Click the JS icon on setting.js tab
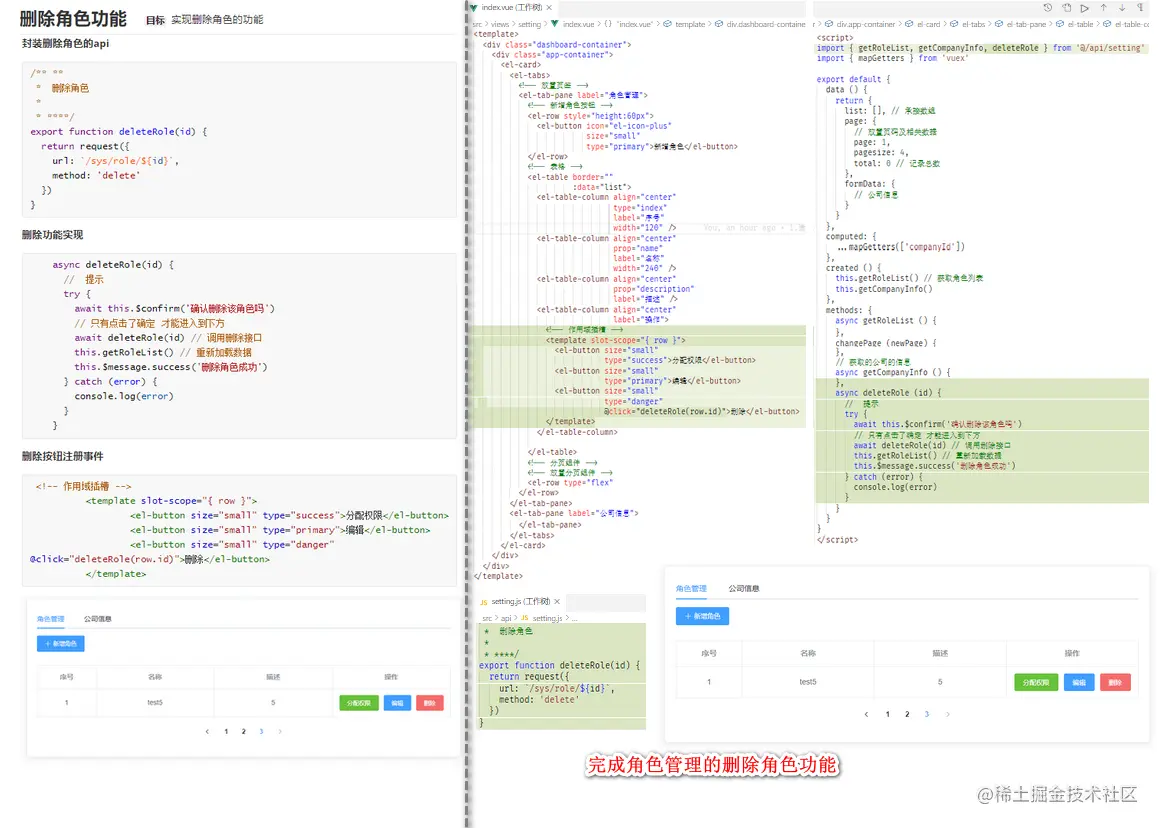Screen dimensions: 1161x828 484,602
